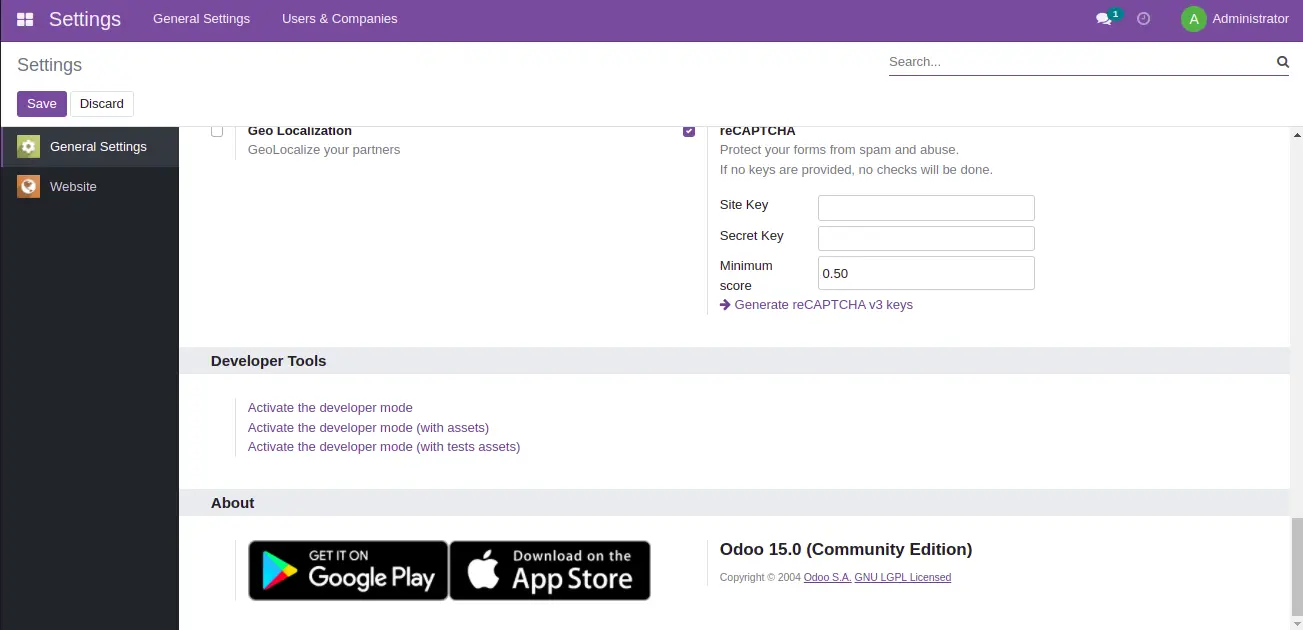Open the General Settings top menu

pyautogui.click(x=201, y=19)
